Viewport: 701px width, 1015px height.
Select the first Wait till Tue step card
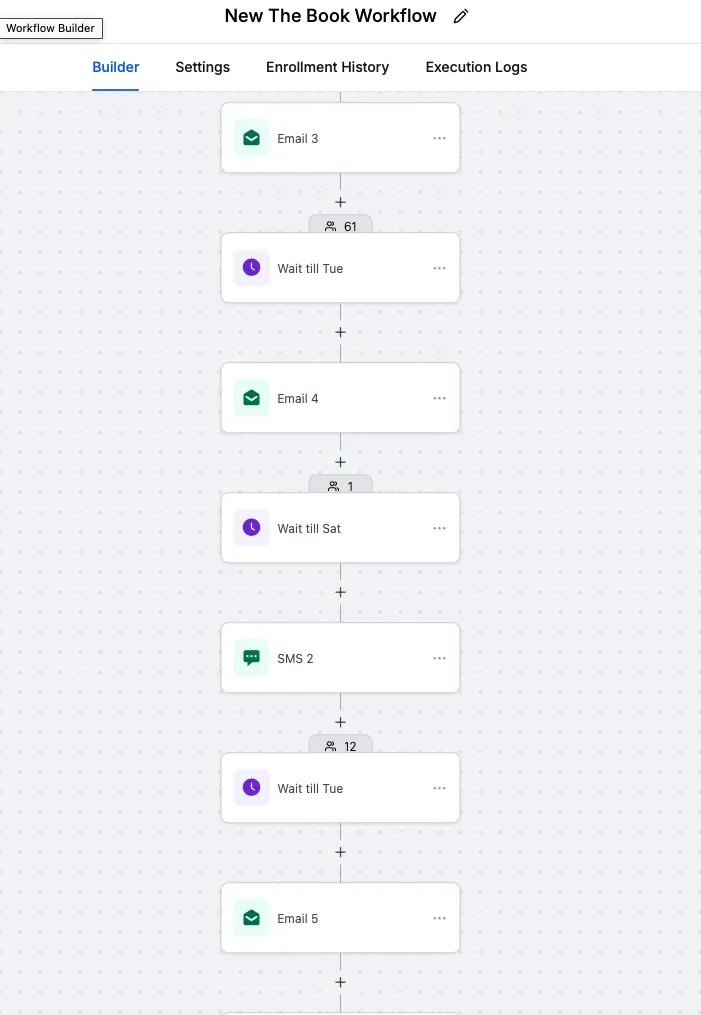click(x=340, y=268)
